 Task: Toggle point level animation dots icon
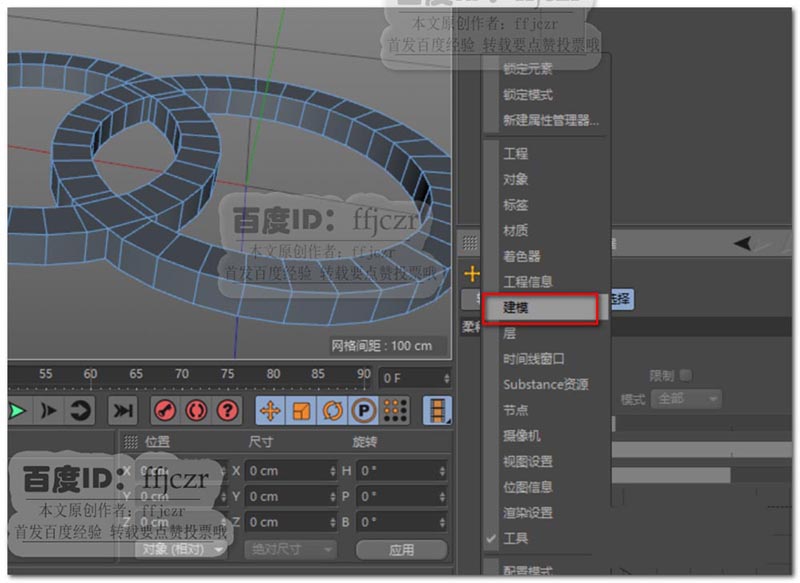pos(395,411)
